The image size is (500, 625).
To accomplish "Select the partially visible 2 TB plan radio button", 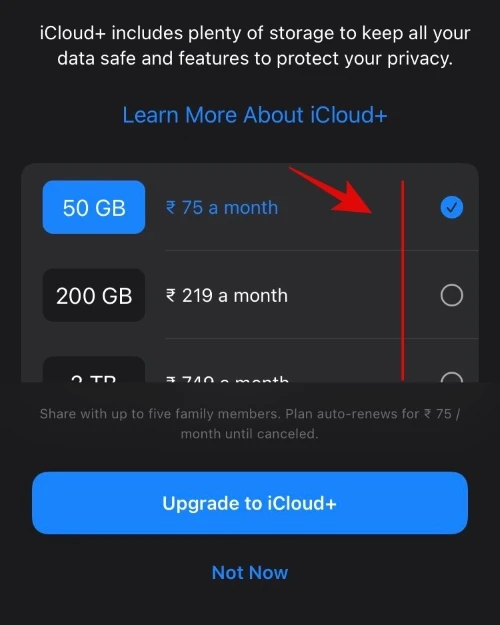I will click(451, 377).
